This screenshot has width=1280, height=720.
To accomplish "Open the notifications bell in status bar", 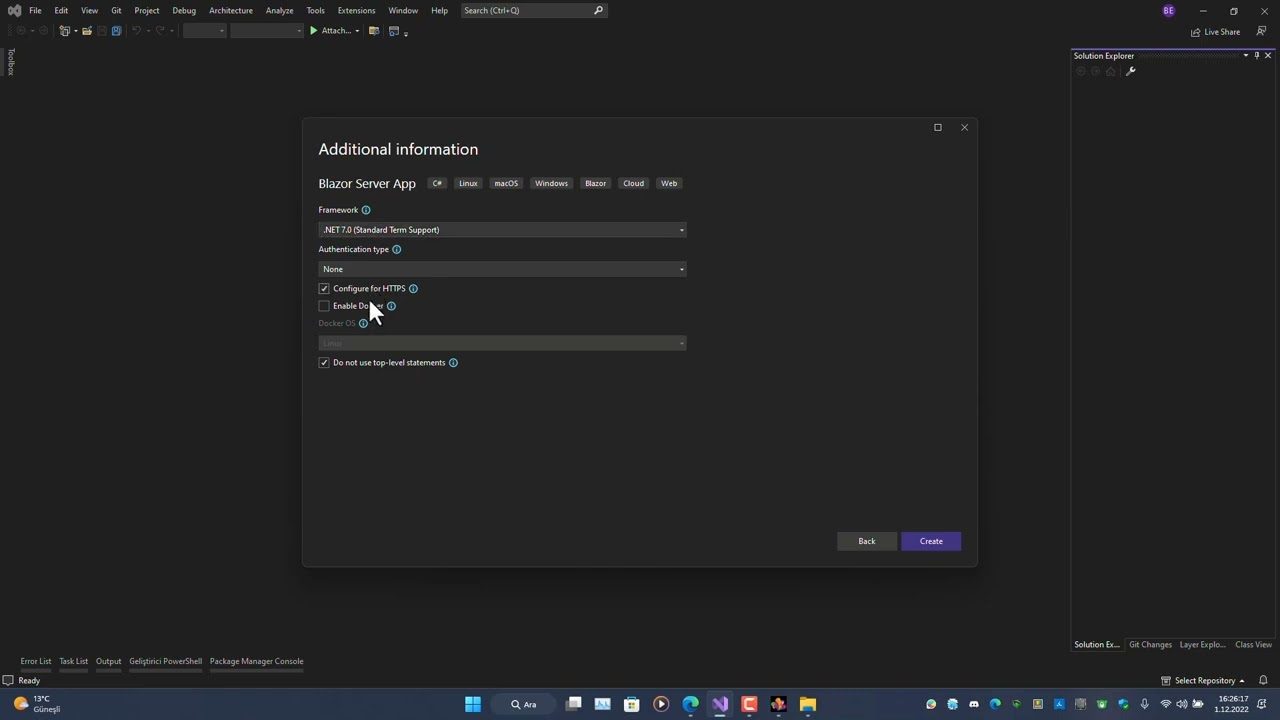I will coord(1263,681).
